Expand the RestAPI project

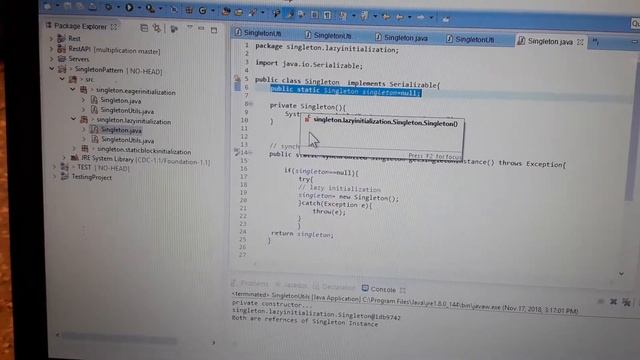coord(51,49)
